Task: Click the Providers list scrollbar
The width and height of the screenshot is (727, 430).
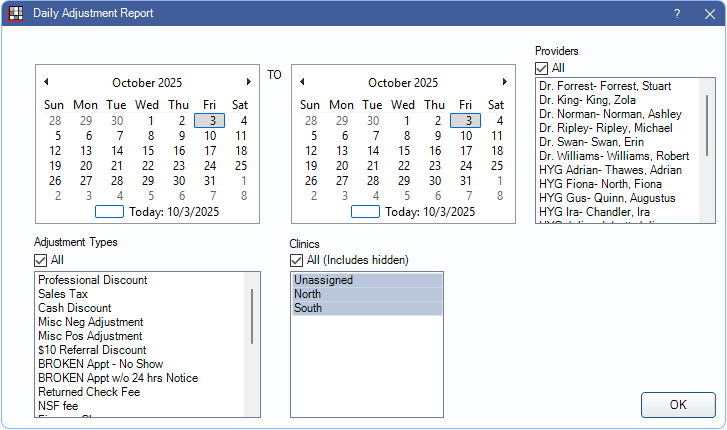Action: pos(708,140)
